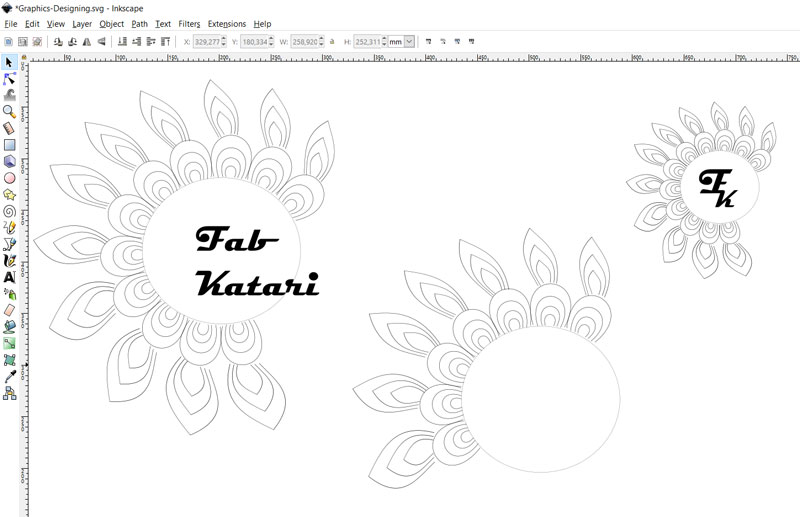Flip selection vertically

click(101, 41)
